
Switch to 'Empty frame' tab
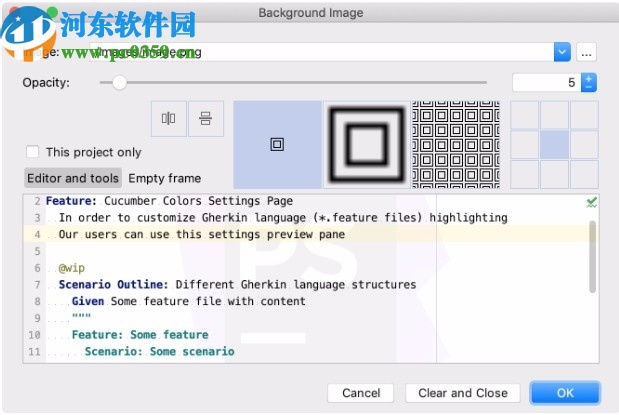[165, 178]
